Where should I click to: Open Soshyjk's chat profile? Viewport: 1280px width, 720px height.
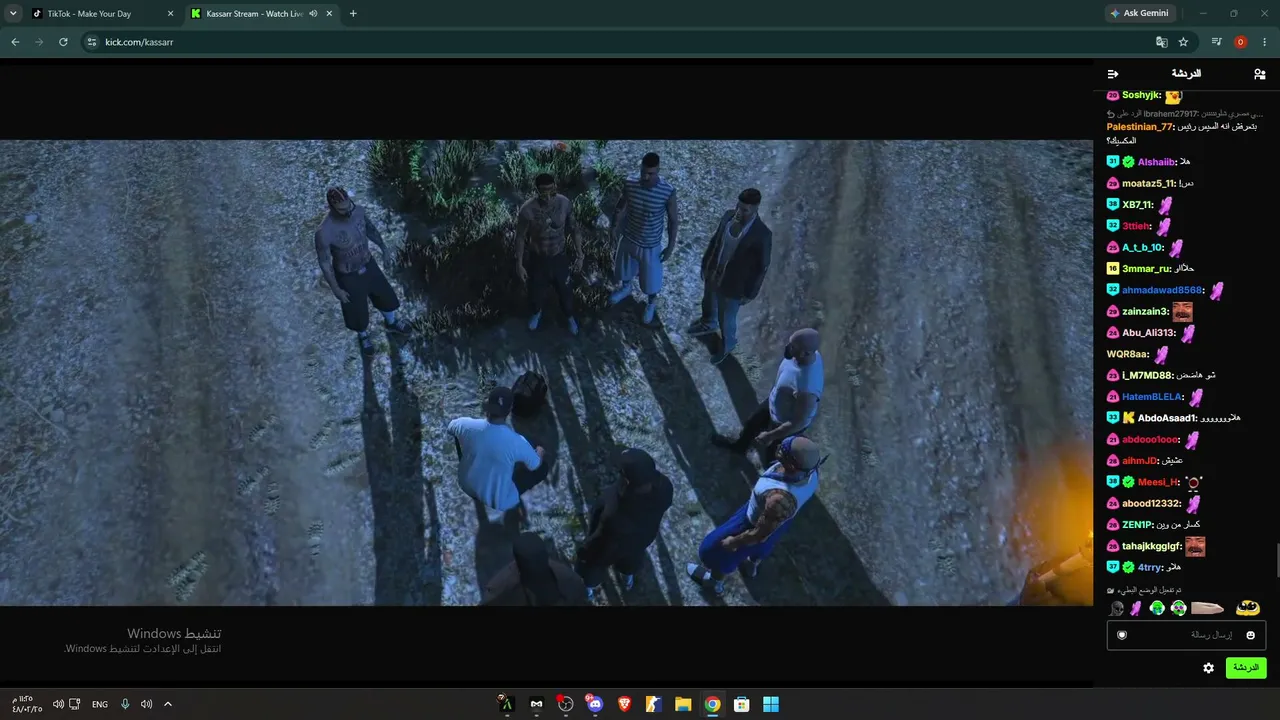coord(1141,95)
